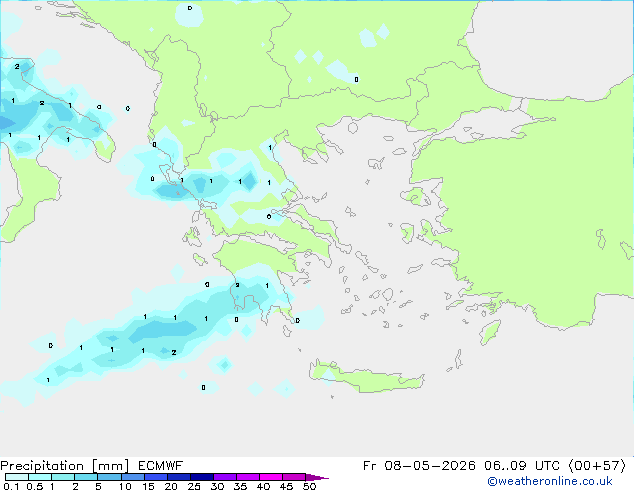This screenshot has height=490, width=634.
Task: Click the '06..09 UTC' time label
Action: (x=522, y=466)
